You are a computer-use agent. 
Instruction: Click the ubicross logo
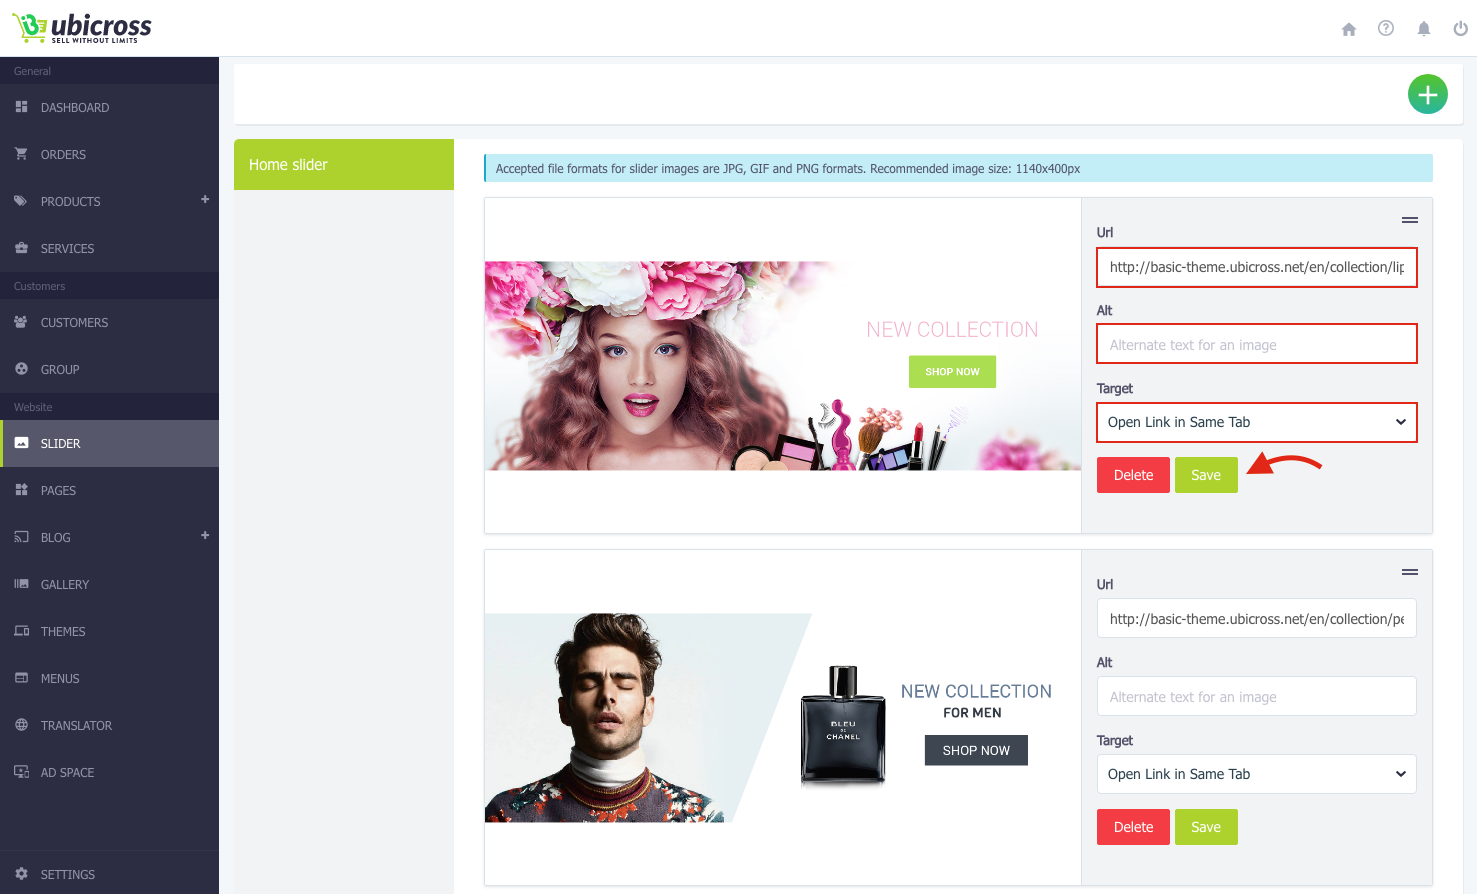click(82, 28)
